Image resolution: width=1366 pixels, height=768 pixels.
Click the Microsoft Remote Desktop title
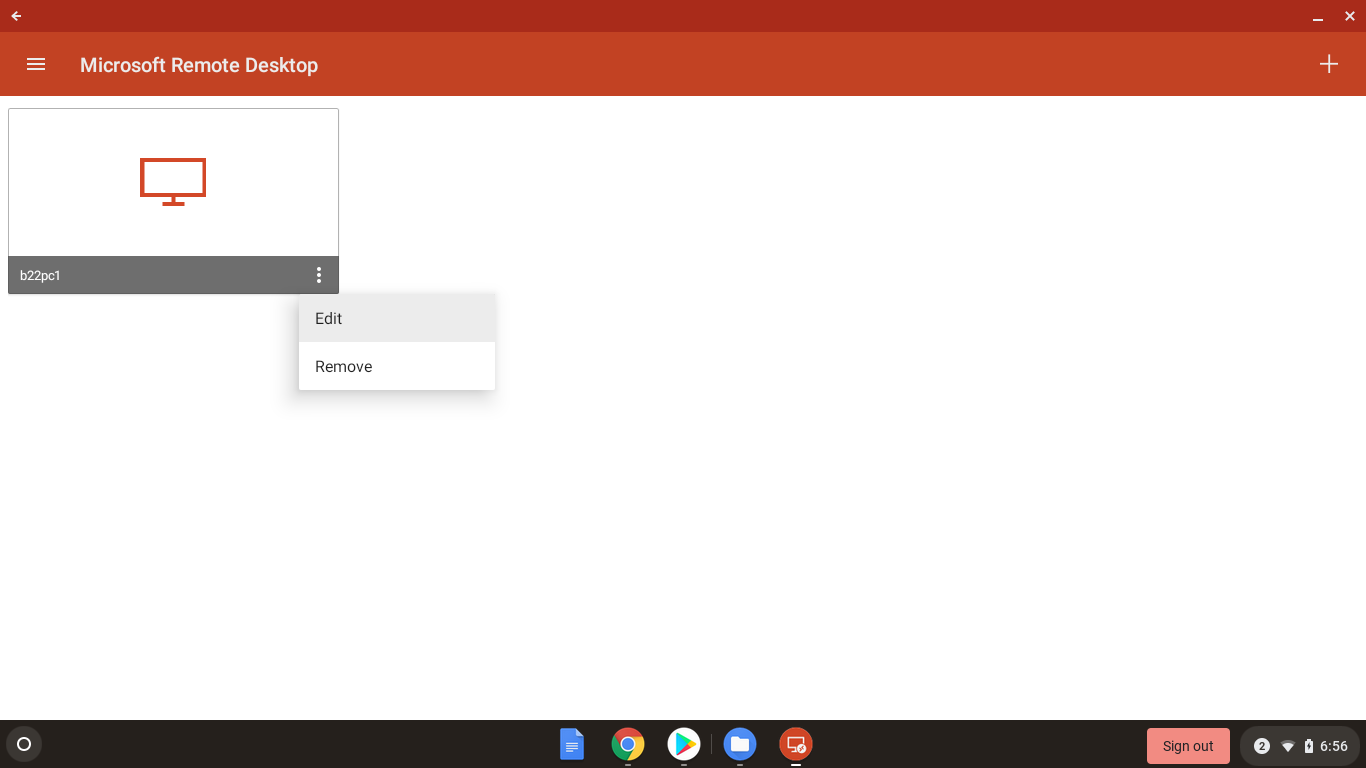point(199,65)
